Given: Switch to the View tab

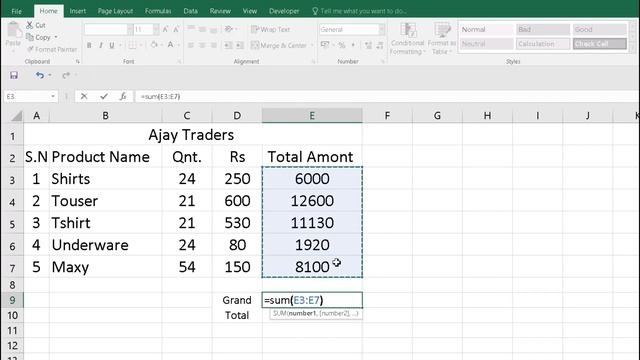Looking at the screenshot, I should pyautogui.click(x=249, y=11).
